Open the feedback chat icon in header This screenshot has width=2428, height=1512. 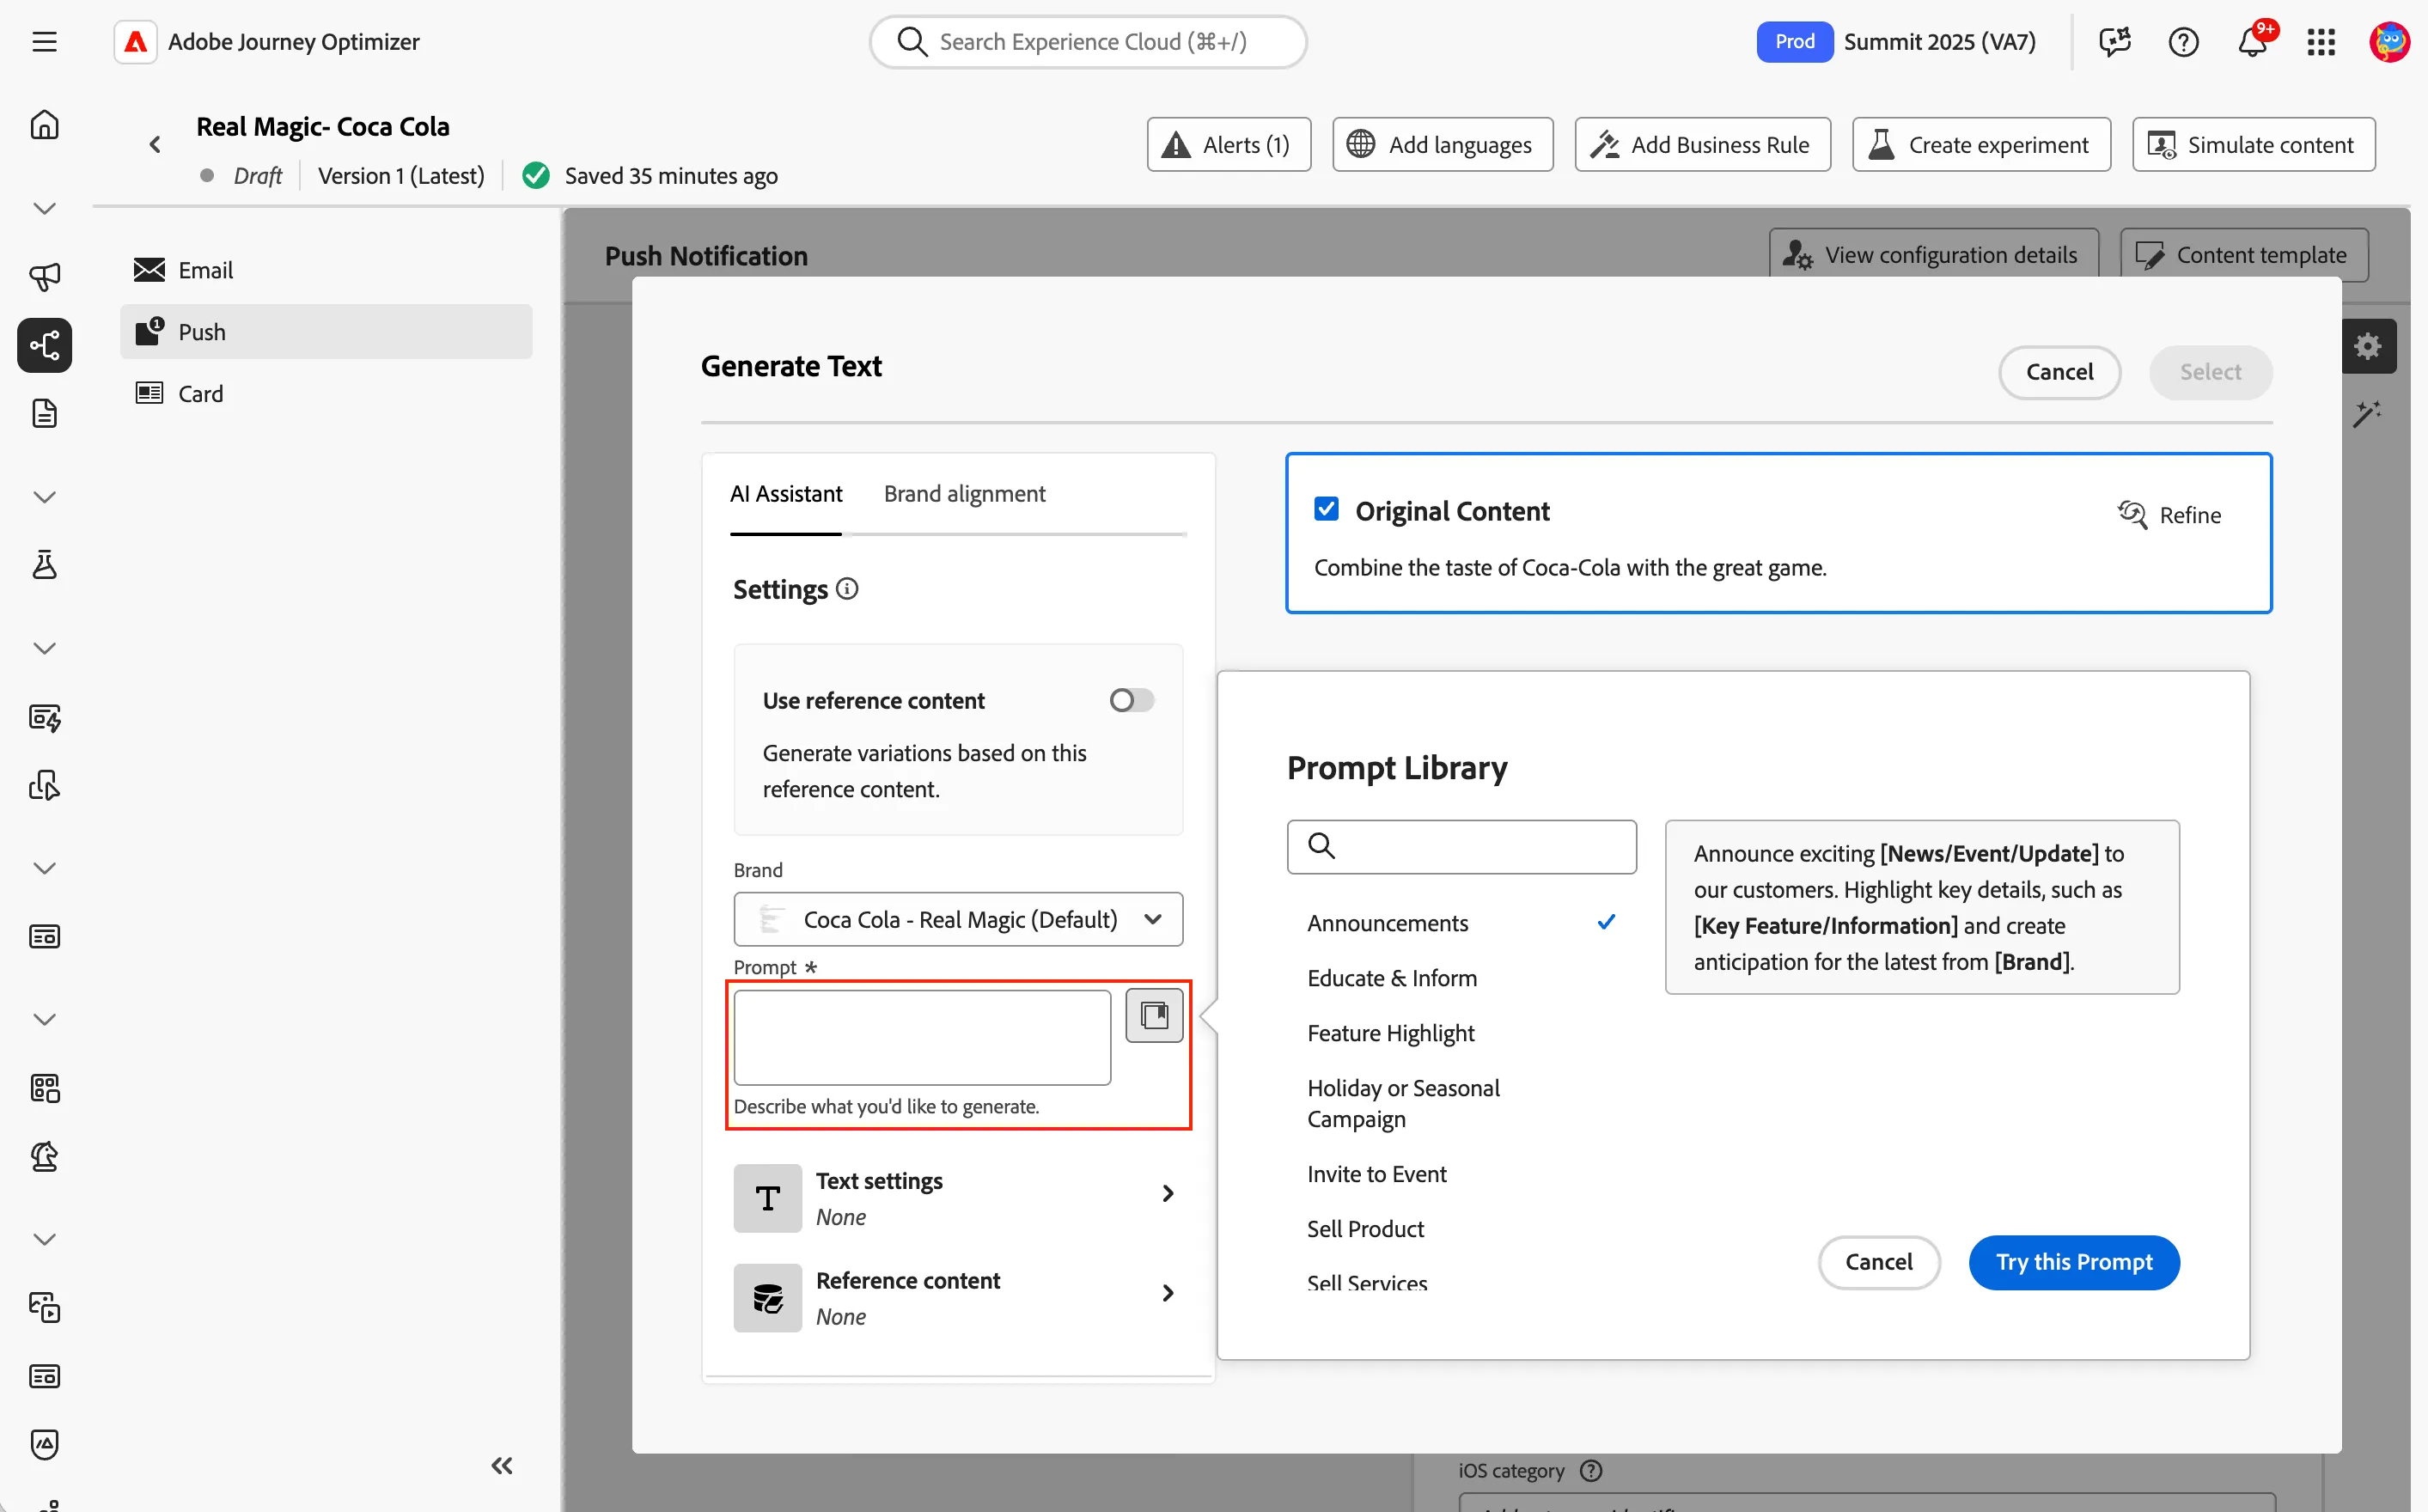click(2114, 41)
